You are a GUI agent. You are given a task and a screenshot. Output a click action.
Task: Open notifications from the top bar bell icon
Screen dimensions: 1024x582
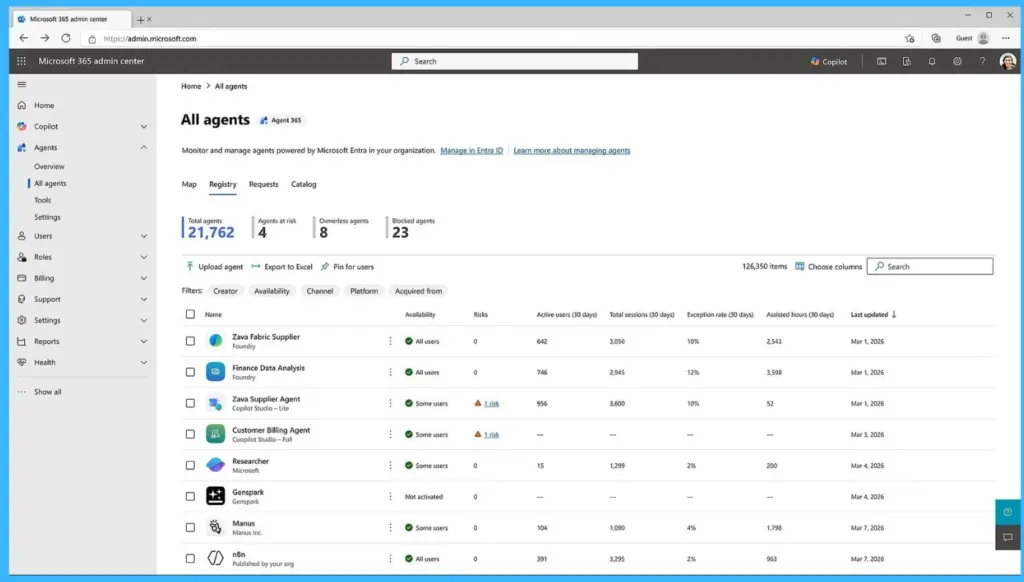[x=932, y=61]
